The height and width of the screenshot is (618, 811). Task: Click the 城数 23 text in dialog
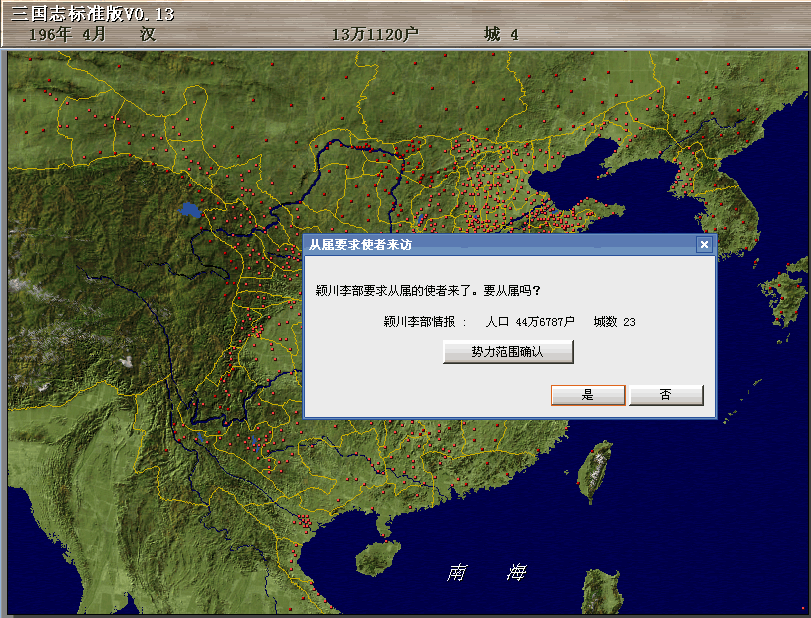click(614, 322)
